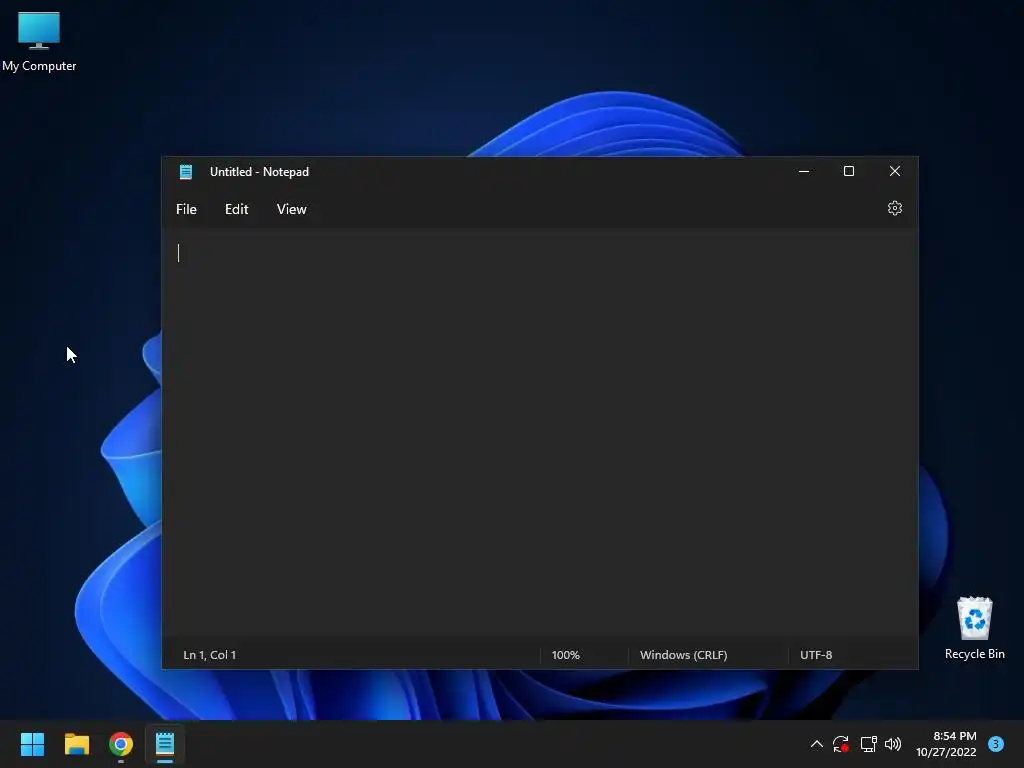Open the network tray icon
The height and width of the screenshot is (768, 1024).
click(869, 744)
